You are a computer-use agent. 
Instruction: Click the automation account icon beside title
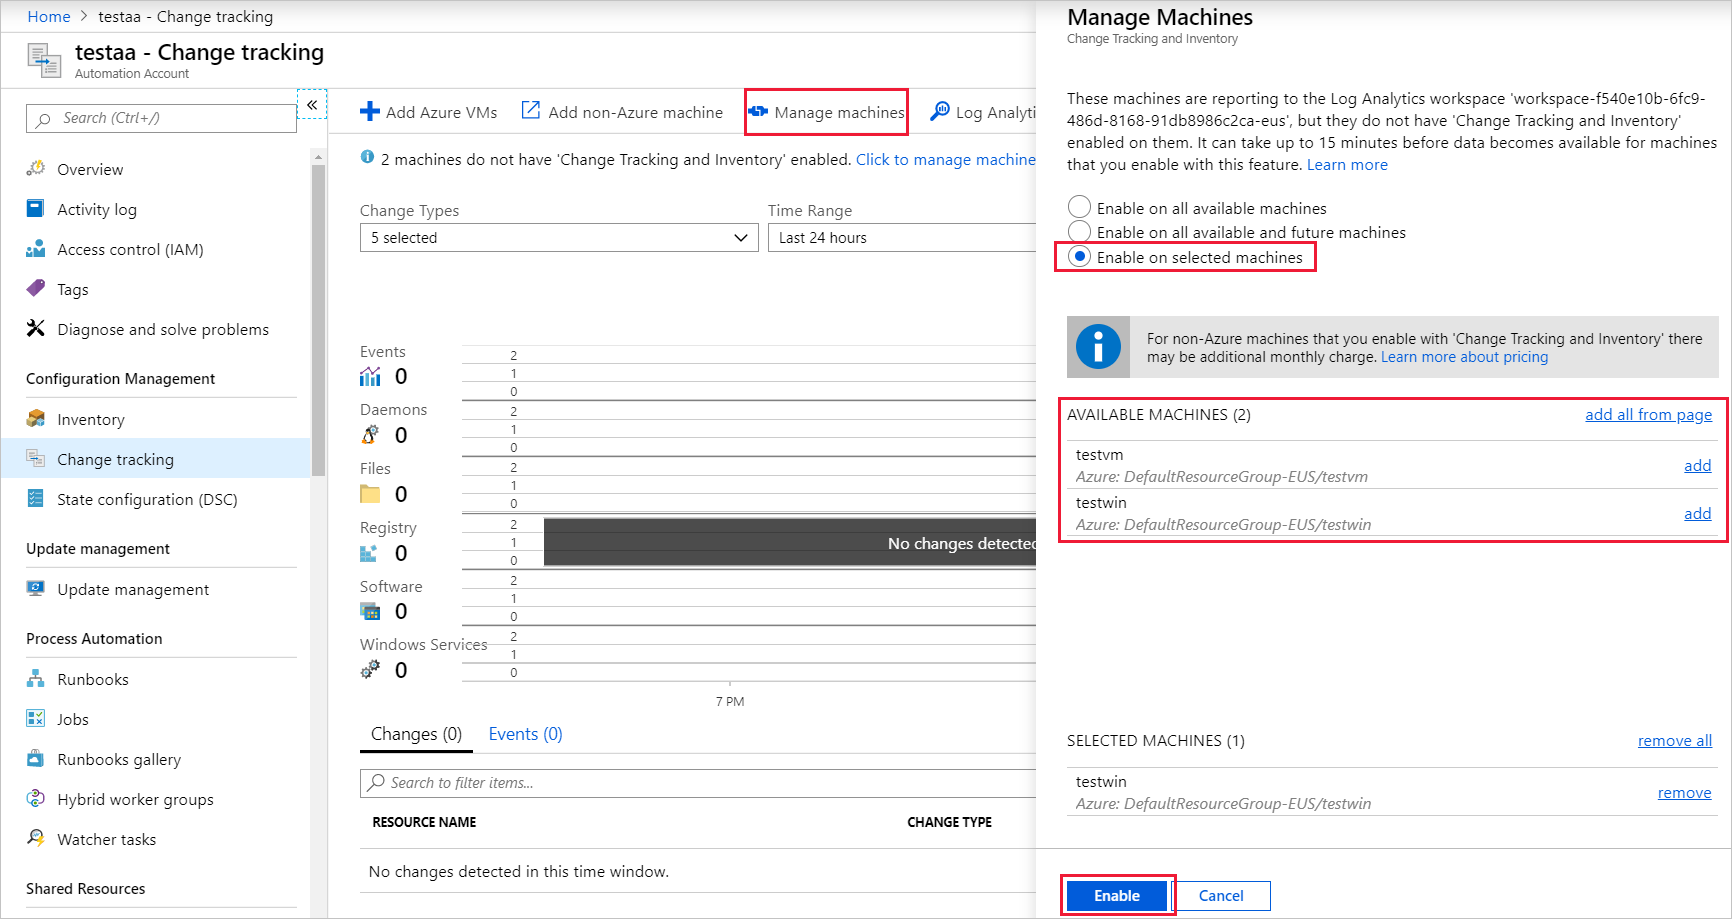coord(44,60)
